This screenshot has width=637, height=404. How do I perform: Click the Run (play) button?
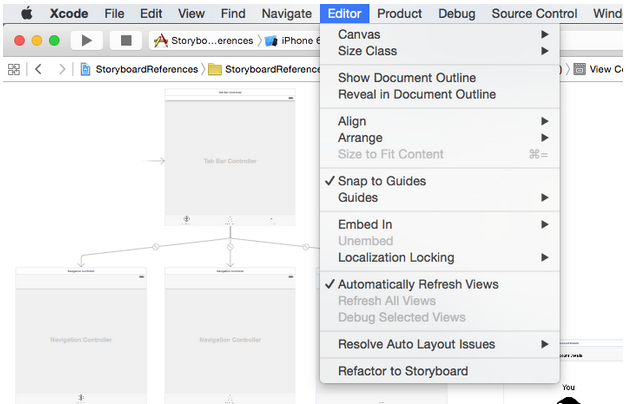click(x=87, y=40)
